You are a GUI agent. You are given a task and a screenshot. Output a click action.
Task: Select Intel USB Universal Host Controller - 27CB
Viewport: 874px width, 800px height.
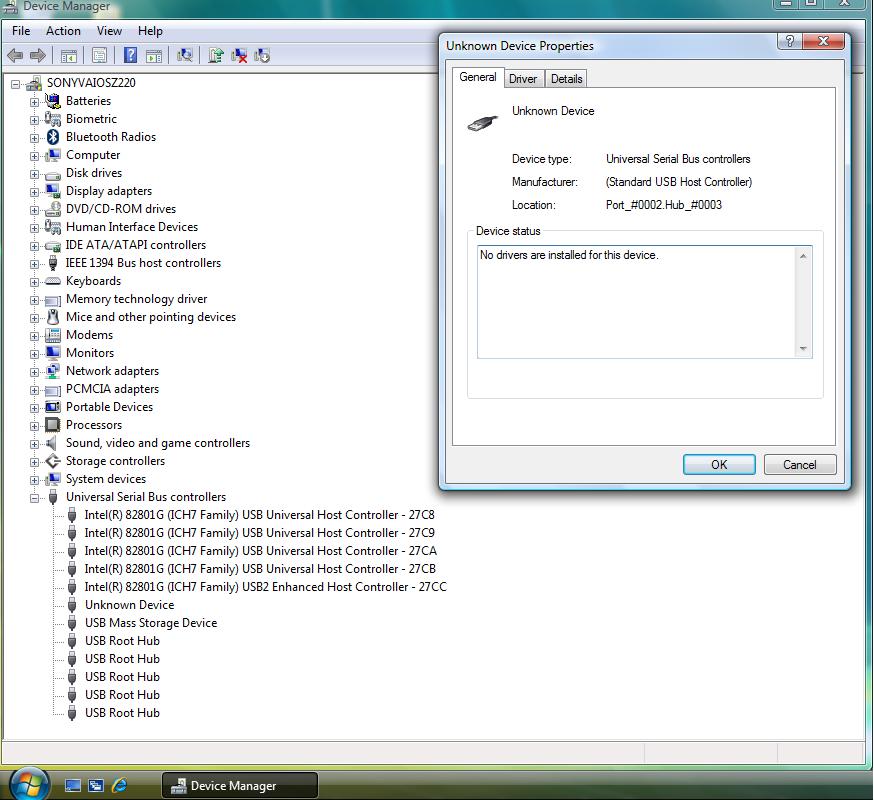click(260, 569)
